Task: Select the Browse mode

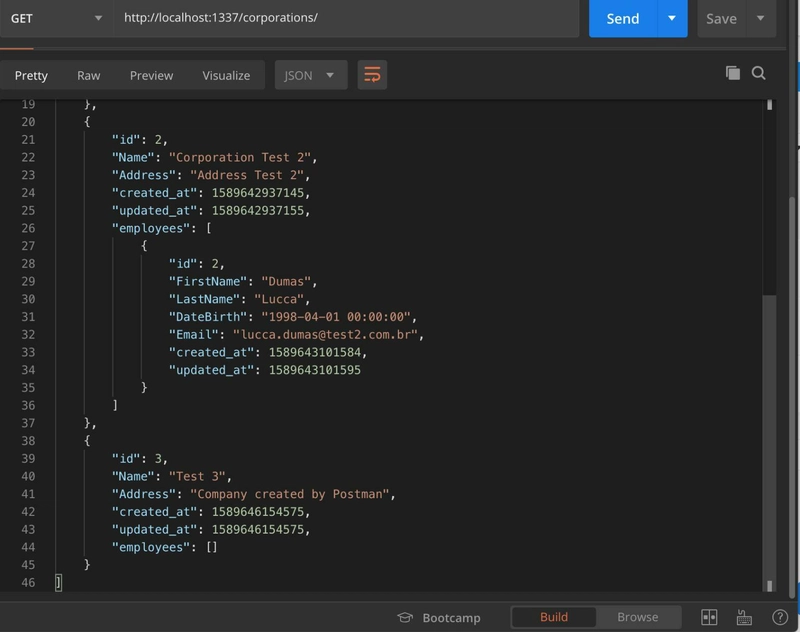Action: tap(638, 617)
